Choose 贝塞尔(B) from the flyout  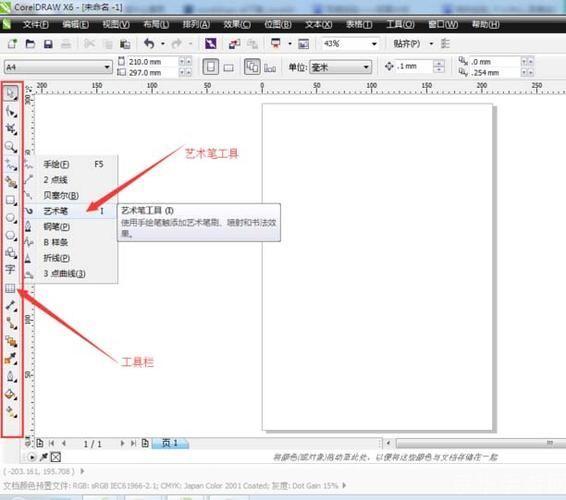[71, 195]
